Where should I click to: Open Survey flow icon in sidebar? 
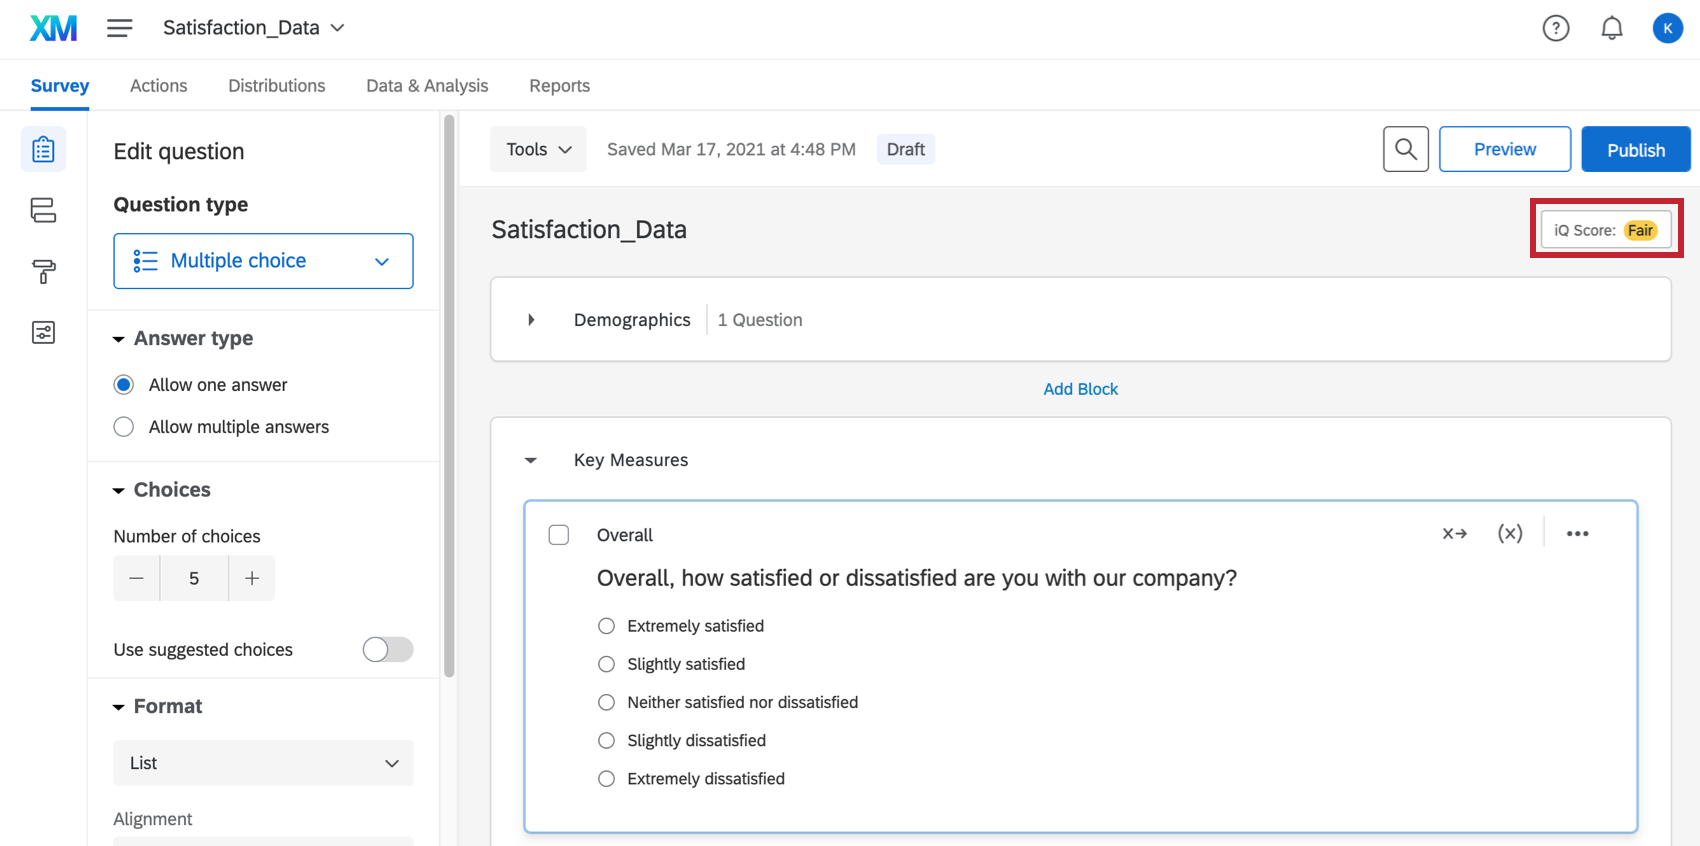tap(43, 210)
